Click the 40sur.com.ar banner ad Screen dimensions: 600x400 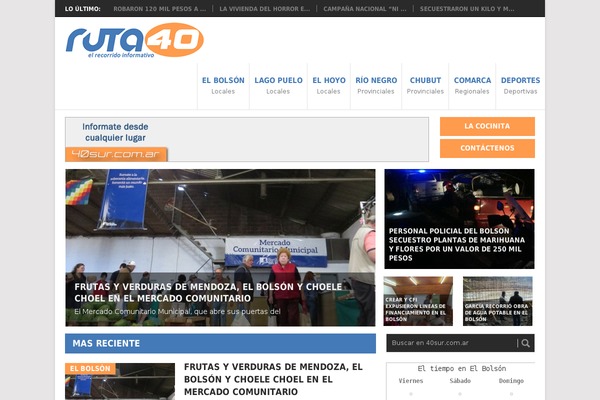(247, 139)
